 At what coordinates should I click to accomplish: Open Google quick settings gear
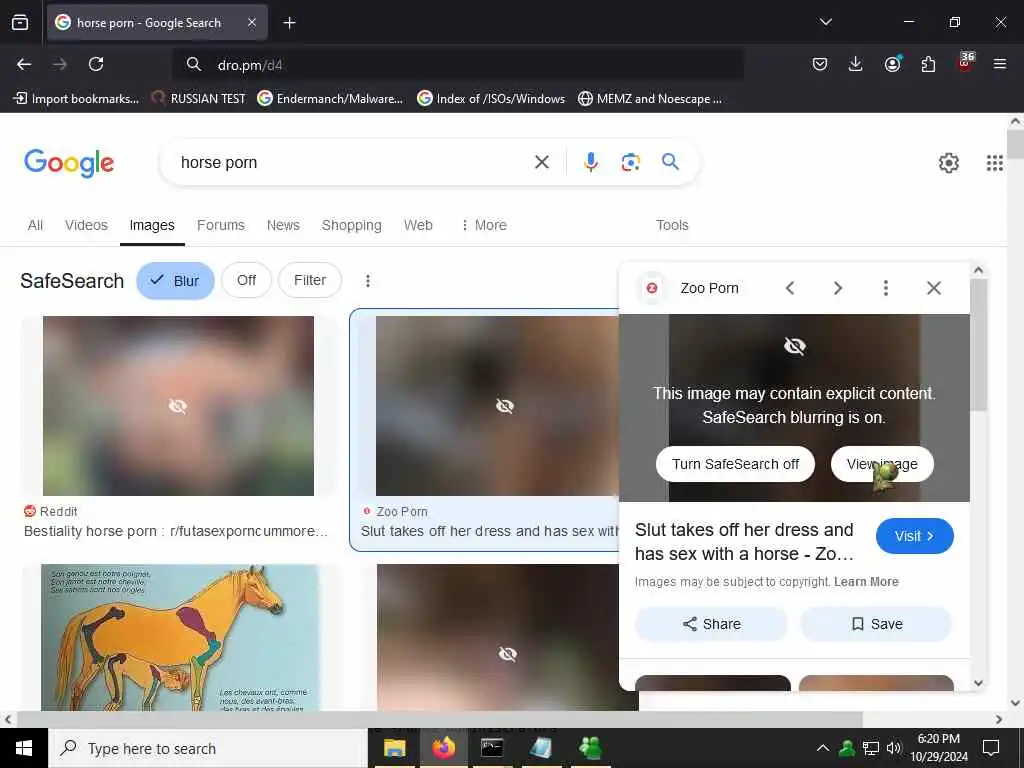point(949,163)
